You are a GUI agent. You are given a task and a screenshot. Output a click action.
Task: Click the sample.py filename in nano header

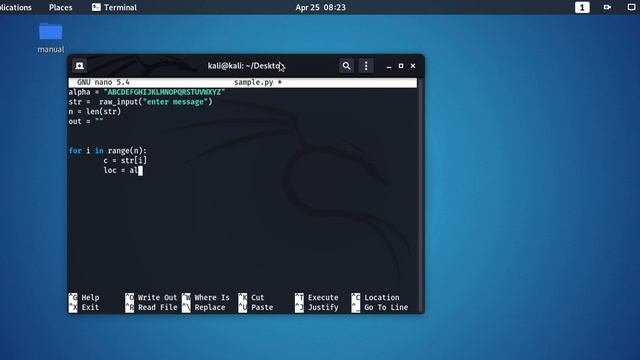pyautogui.click(x=253, y=82)
